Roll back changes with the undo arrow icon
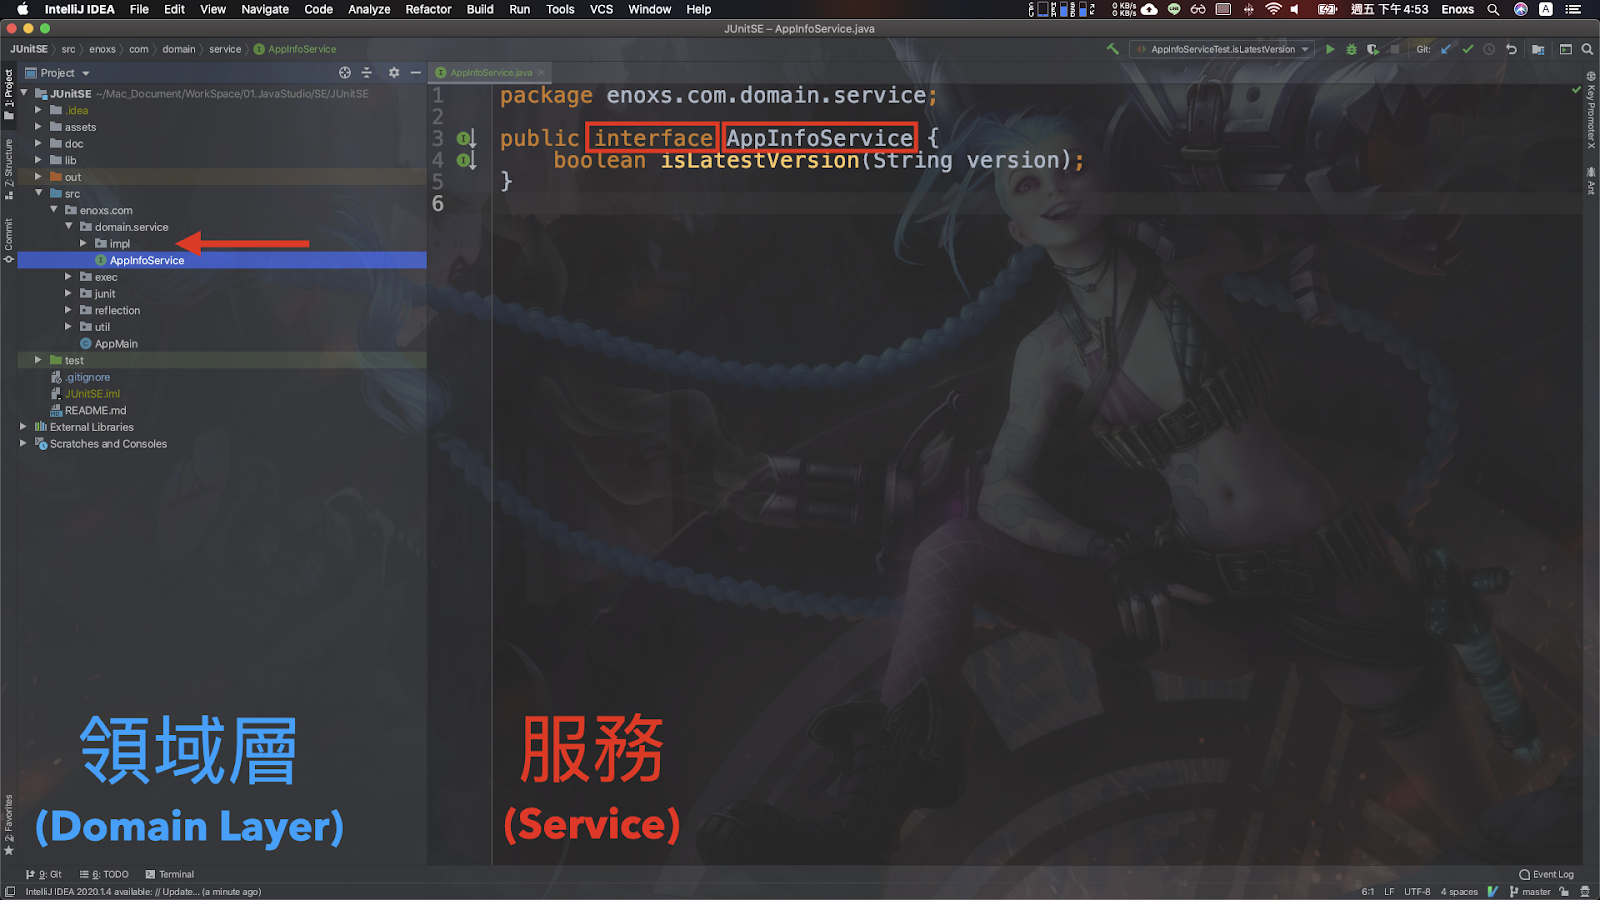 point(1511,49)
